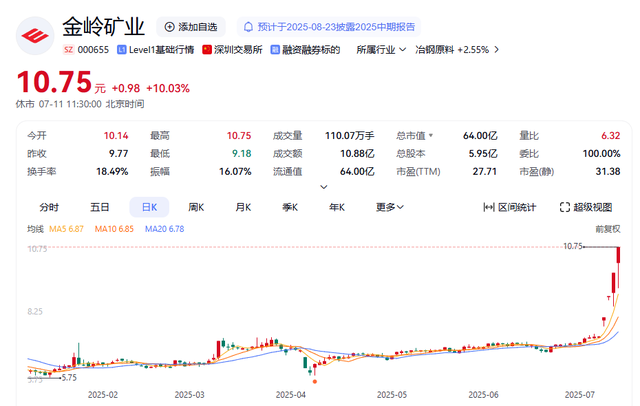640x406 pixels.
Task: Click 预计于2025-08-23披露2025中期报告 notice
Action: 336,27
